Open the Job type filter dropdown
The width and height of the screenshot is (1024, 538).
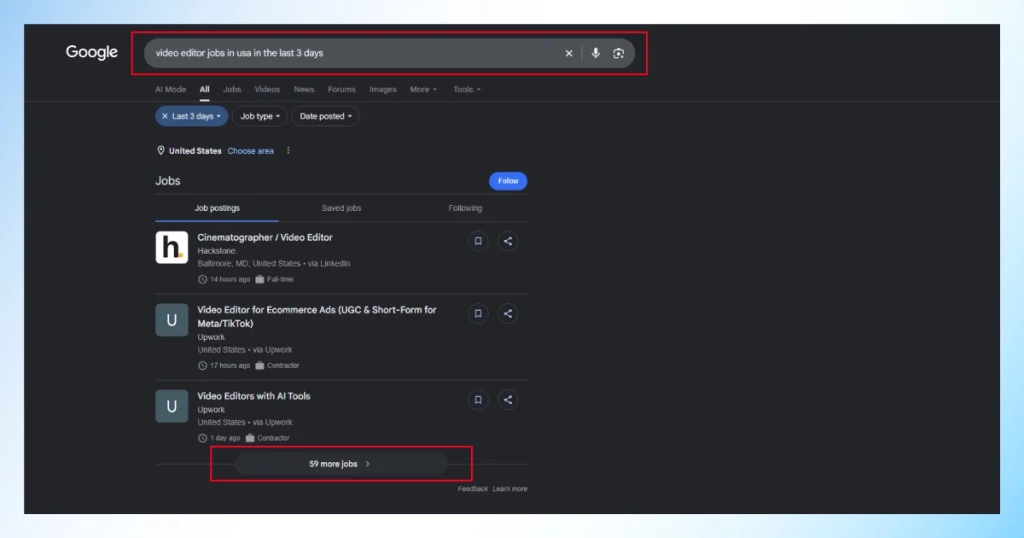259,116
